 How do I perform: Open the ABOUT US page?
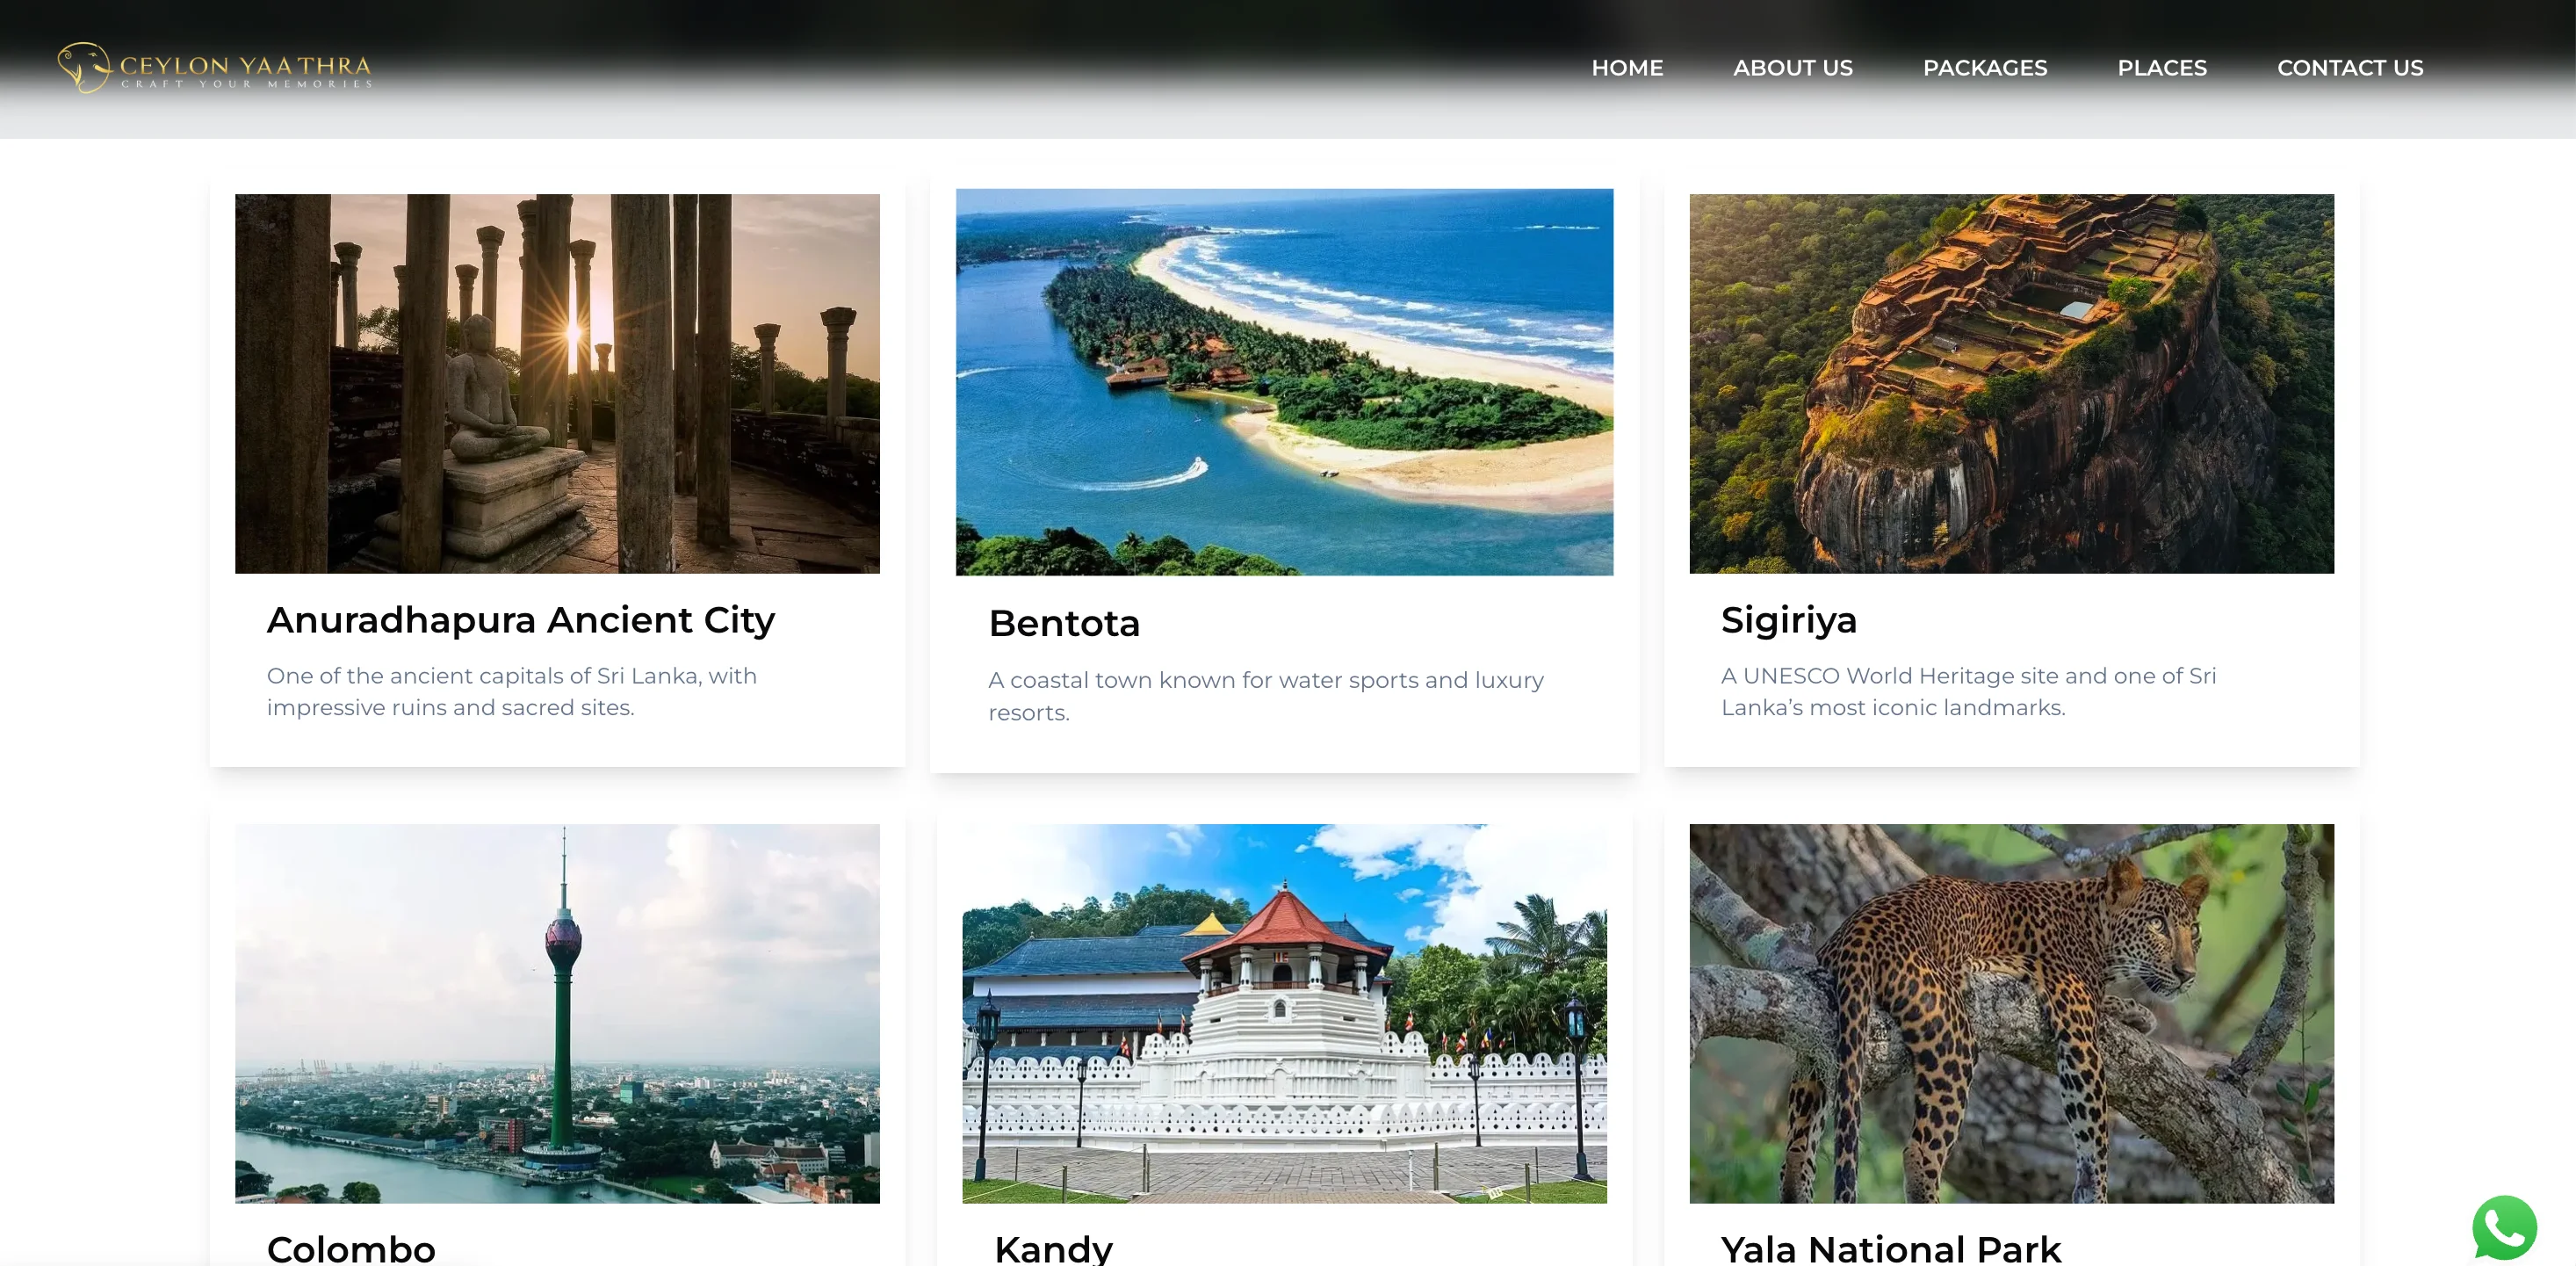point(1792,68)
